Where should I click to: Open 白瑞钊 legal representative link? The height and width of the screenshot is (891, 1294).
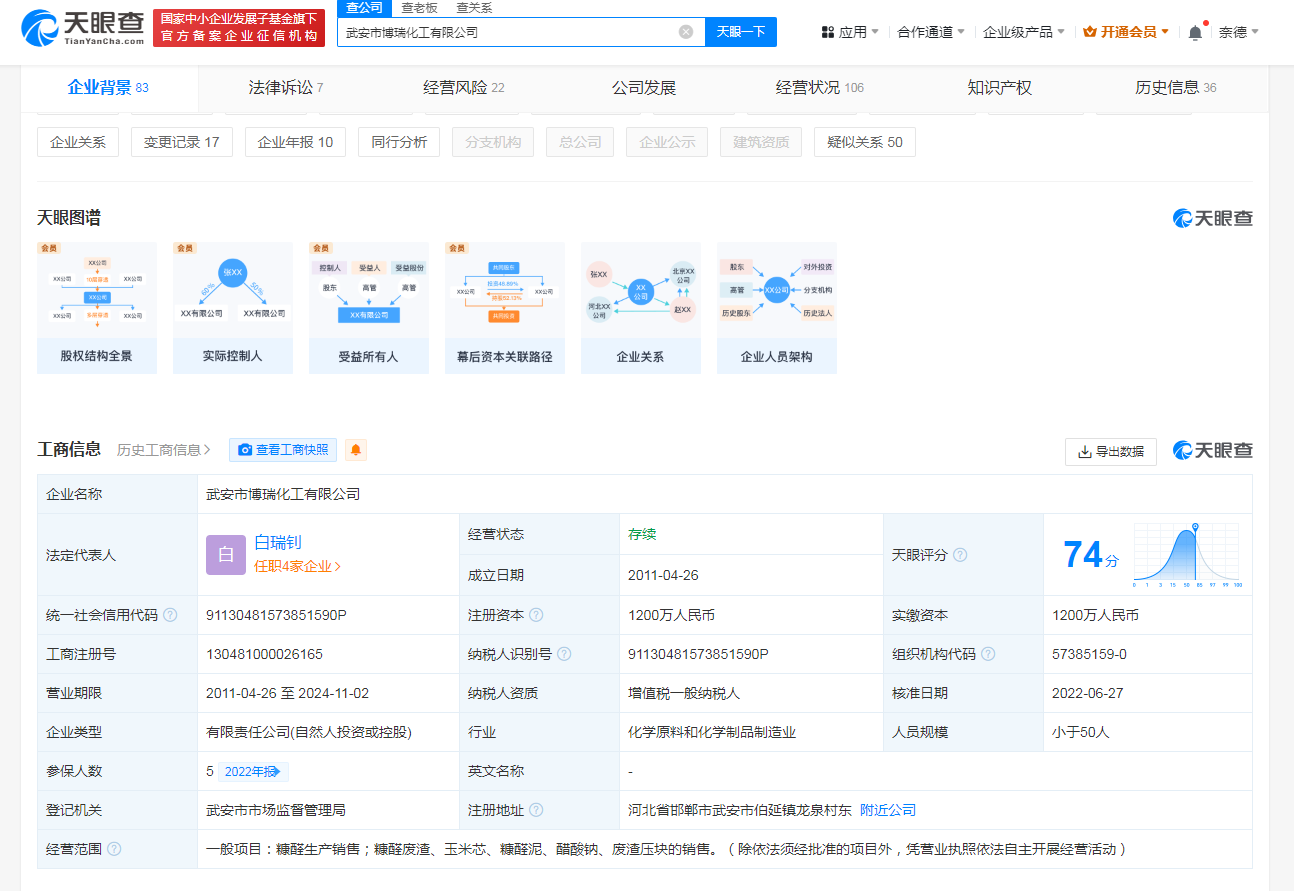[x=278, y=543]
